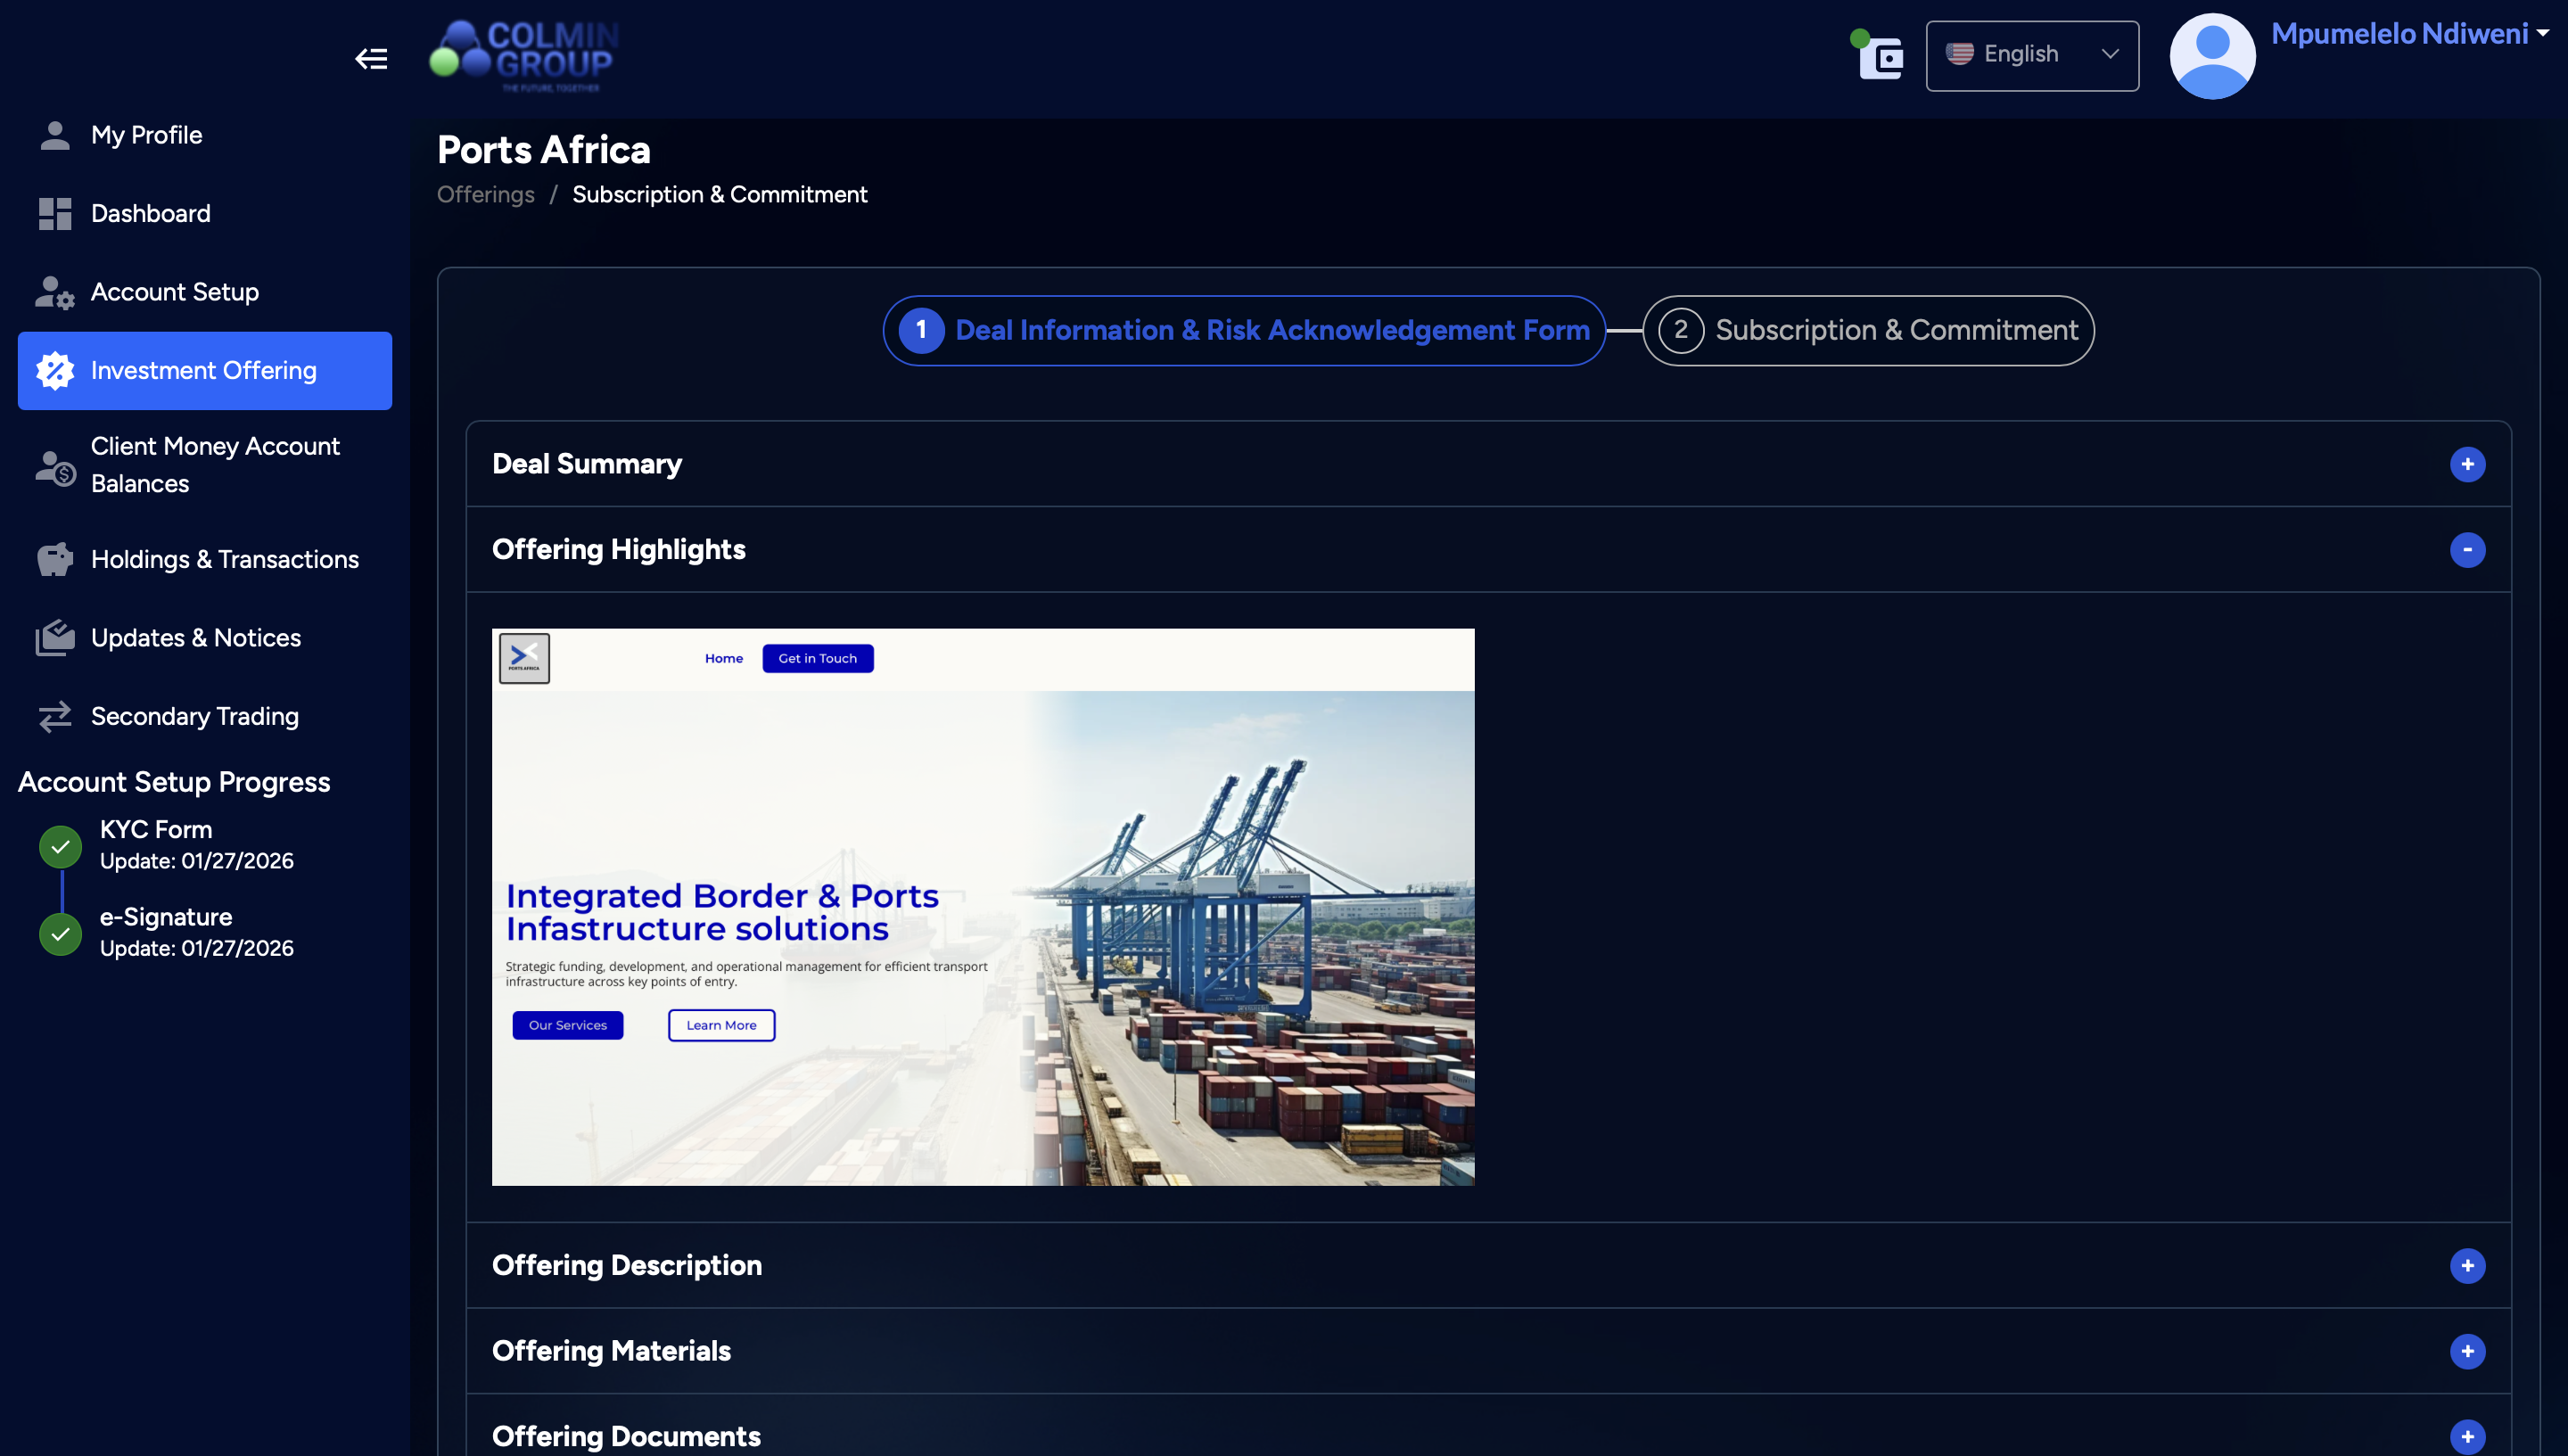Click the My Profile person icon

[55, 135]
